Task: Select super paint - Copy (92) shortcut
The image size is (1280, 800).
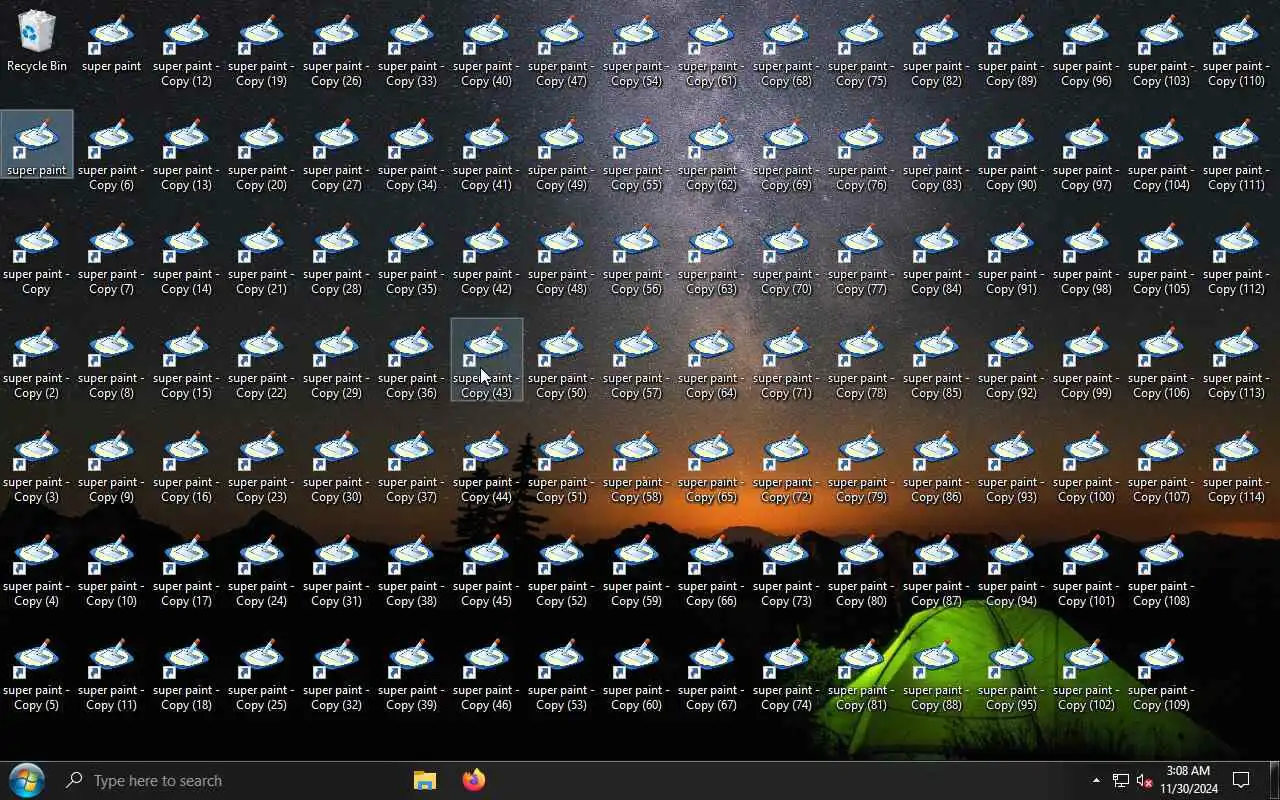Action: click(1012, 362)
